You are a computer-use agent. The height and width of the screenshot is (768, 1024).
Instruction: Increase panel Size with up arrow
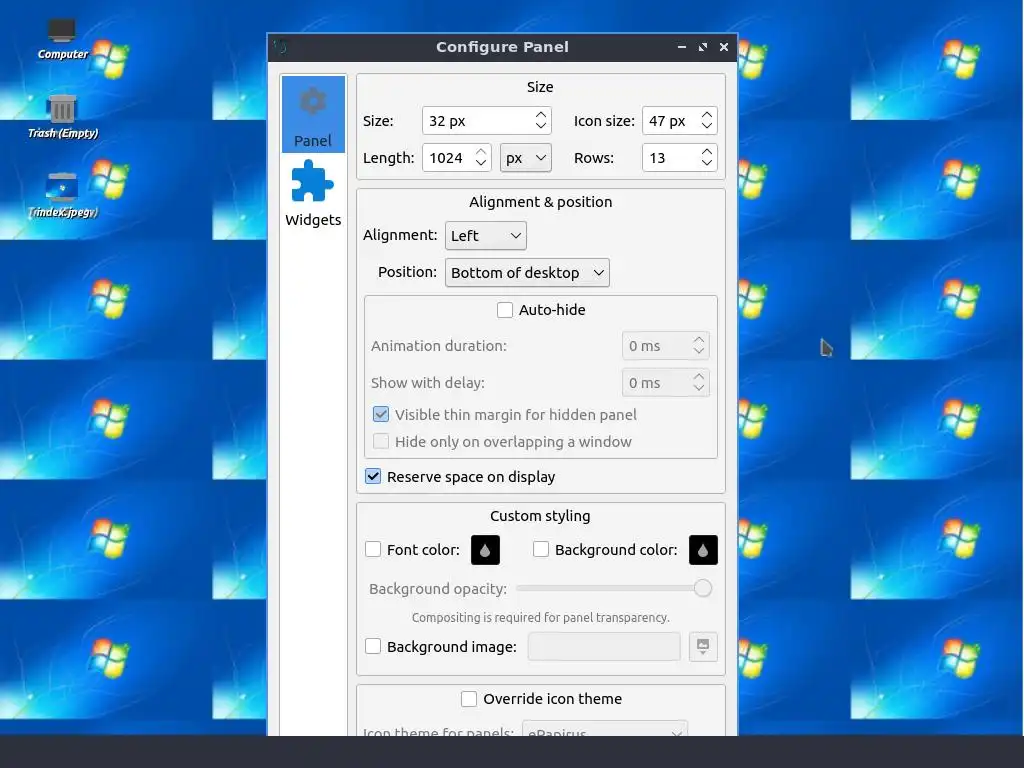pyautogui.click(x=541, y=115)
